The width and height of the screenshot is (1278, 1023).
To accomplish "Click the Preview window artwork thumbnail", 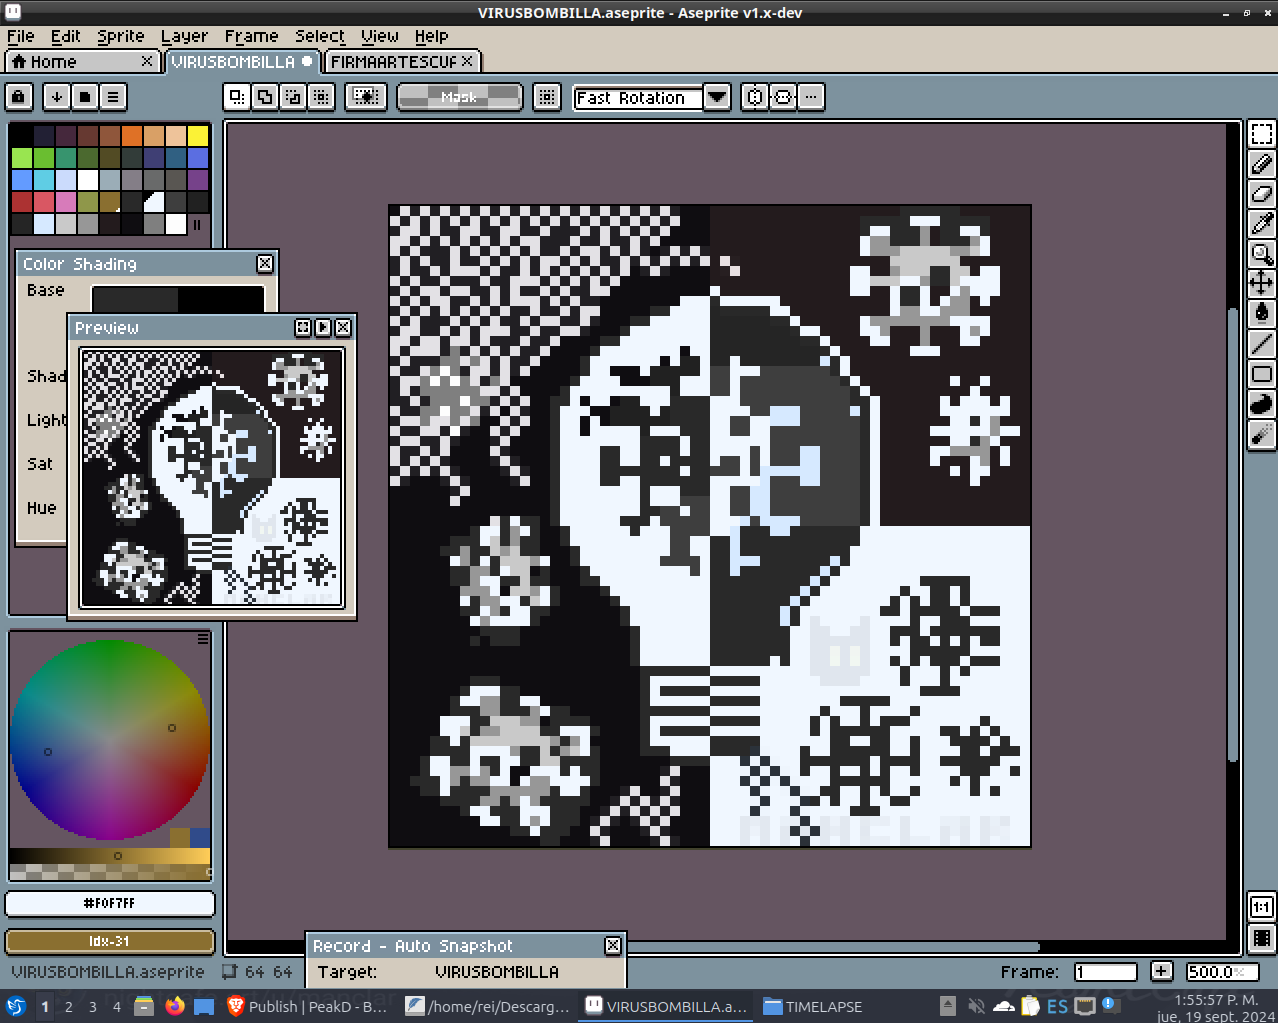I will point(212,478).
